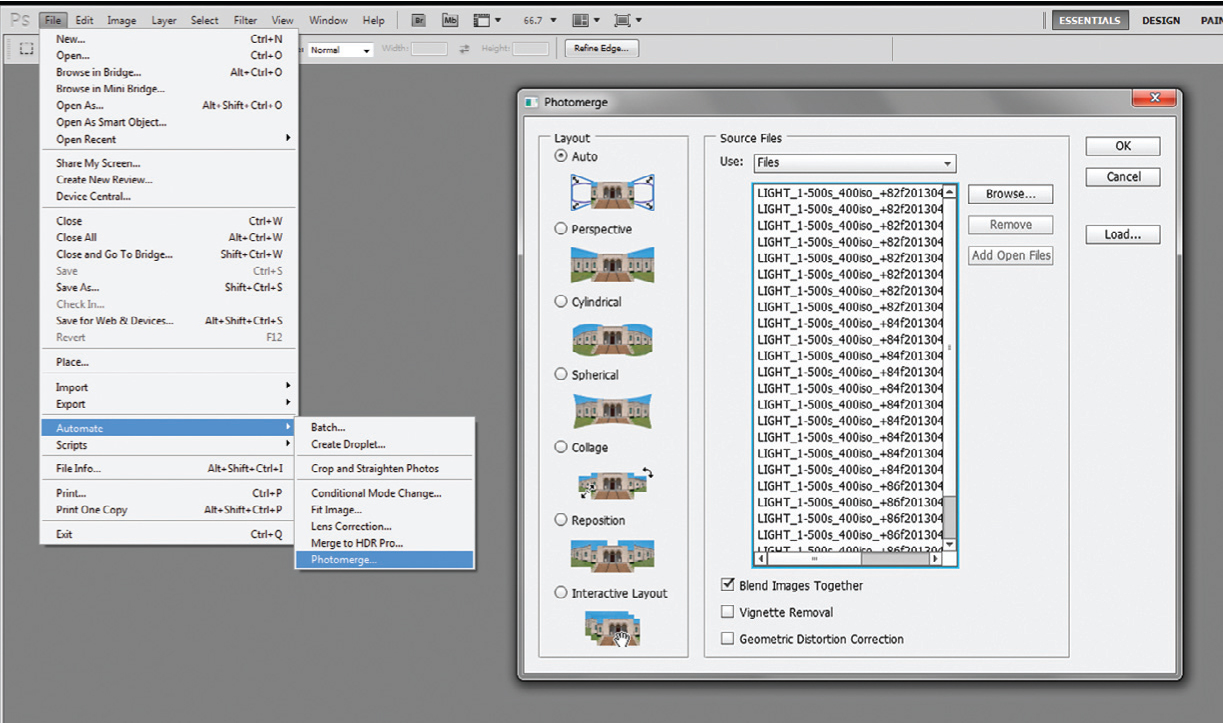Click the Spherical layout preview image
1223x723 pixels.
pyautogui.click(x=612, y=410)
